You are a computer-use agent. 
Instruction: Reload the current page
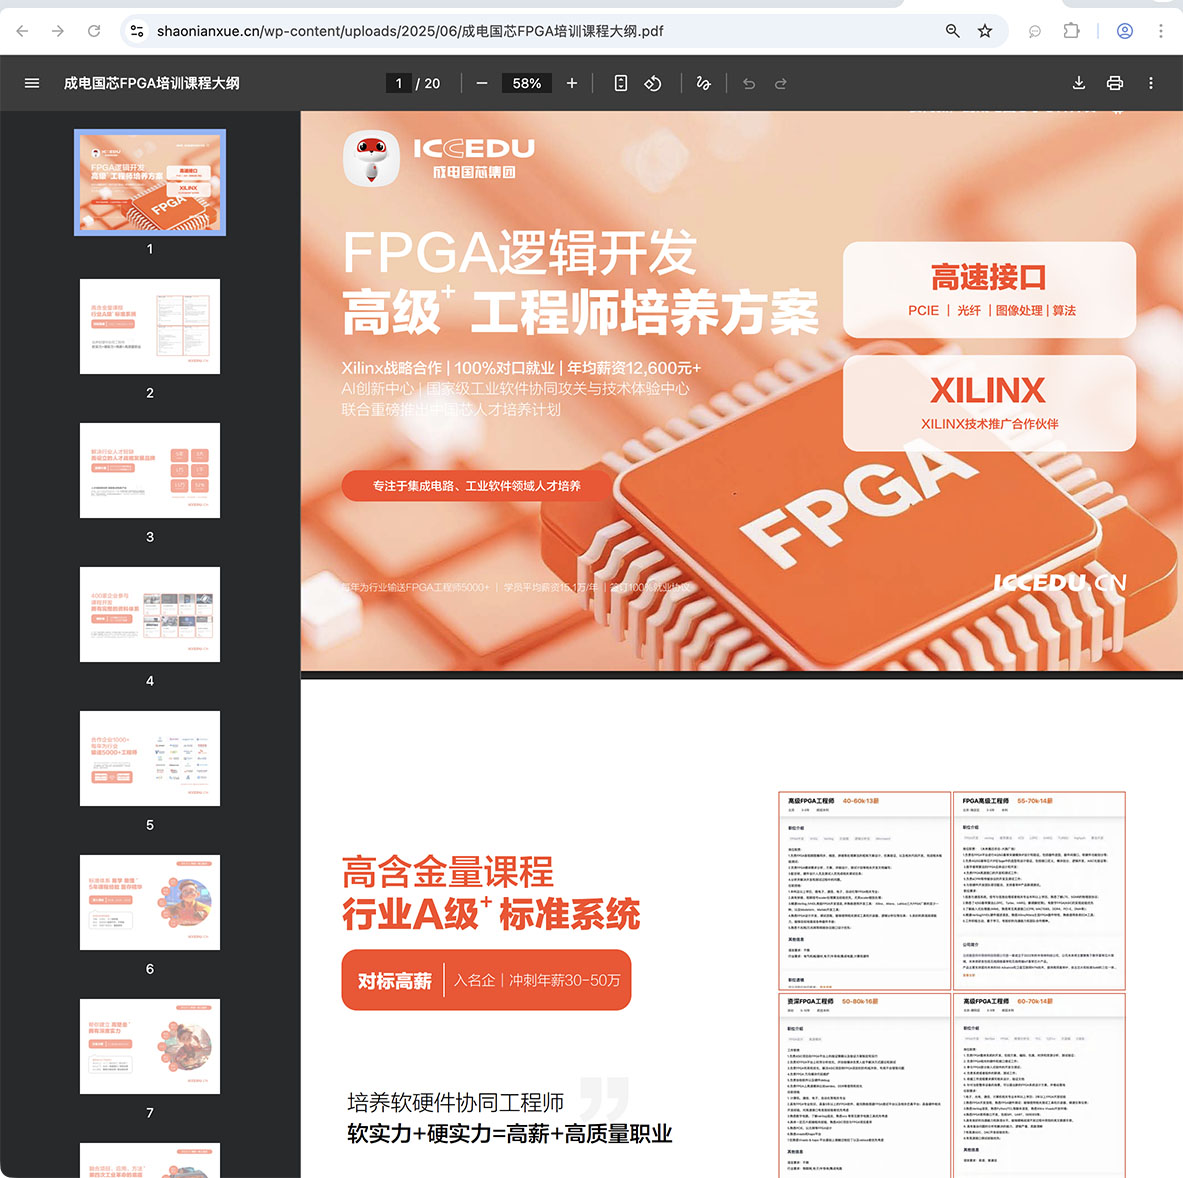[94, 31]
